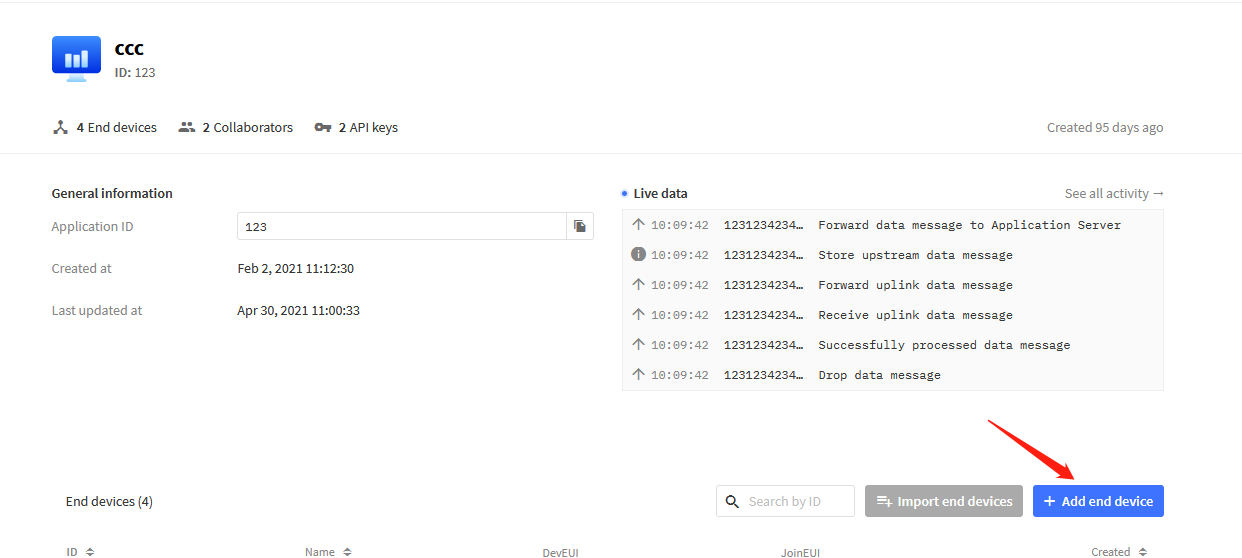Click the Add end device button
Screen dimensions: 1242x558
[1098, 501]
